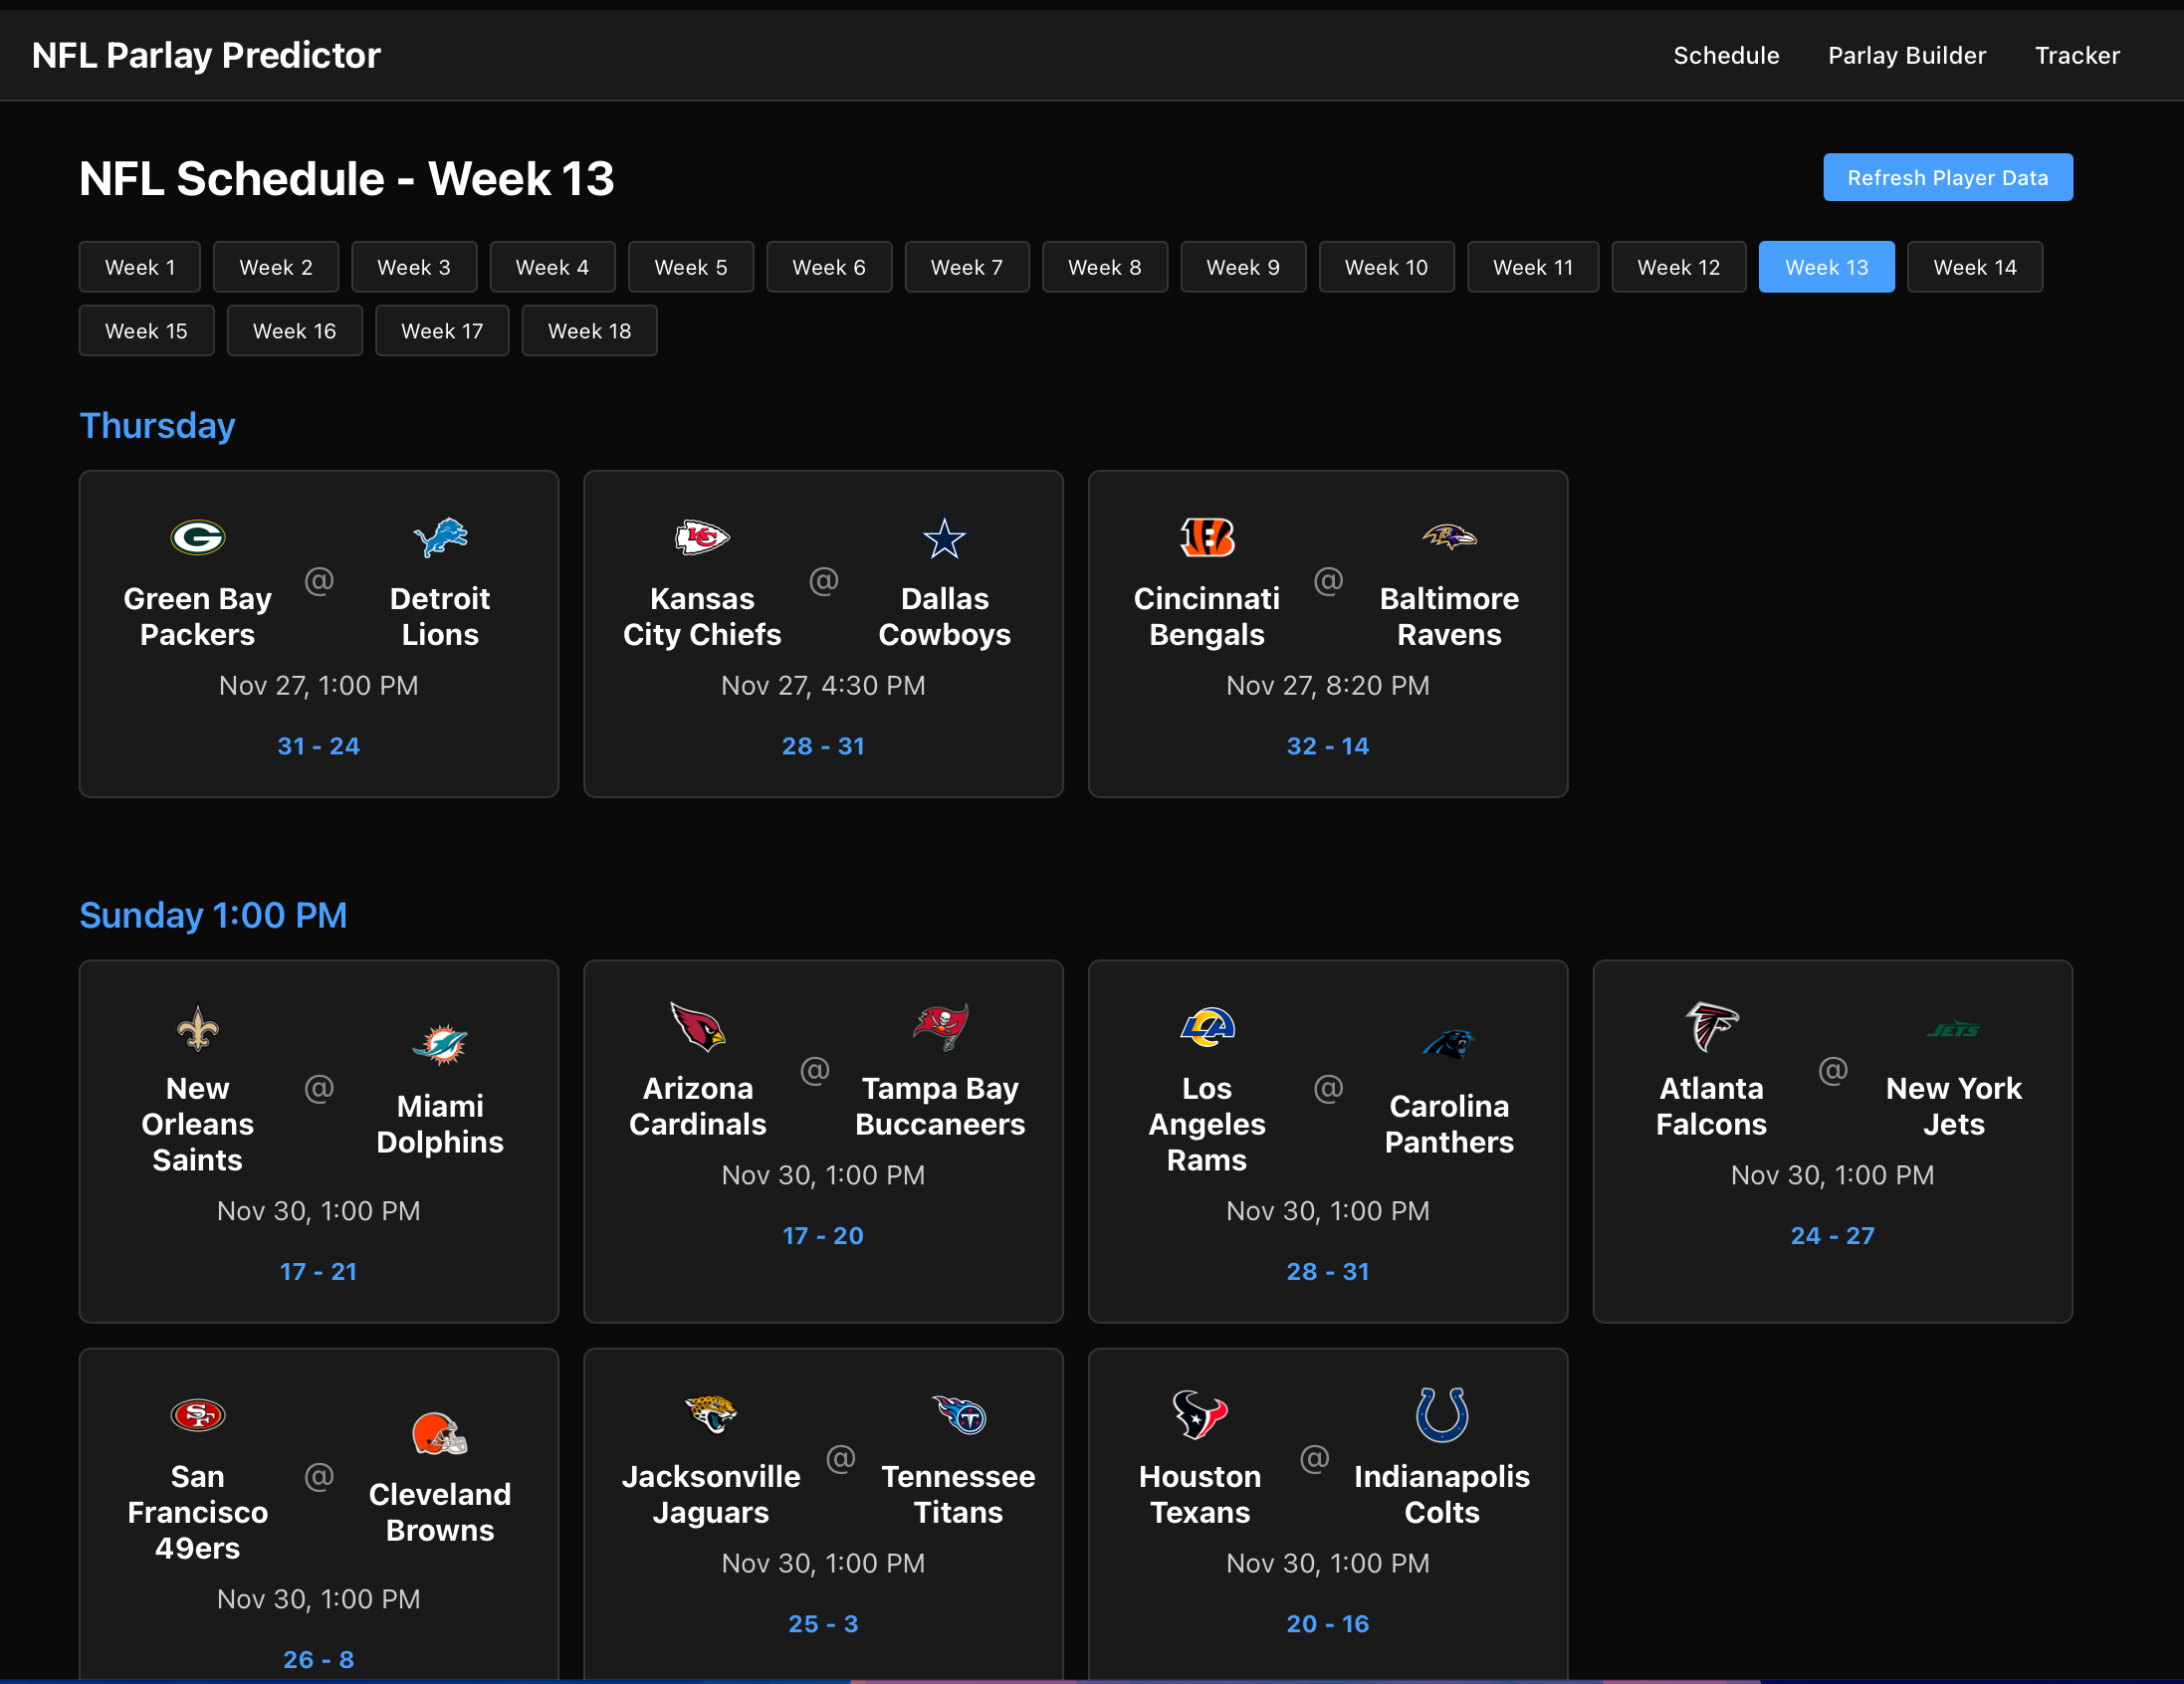
Task: Switch to Week 1 schedule
Action: [x=140, y=267]
